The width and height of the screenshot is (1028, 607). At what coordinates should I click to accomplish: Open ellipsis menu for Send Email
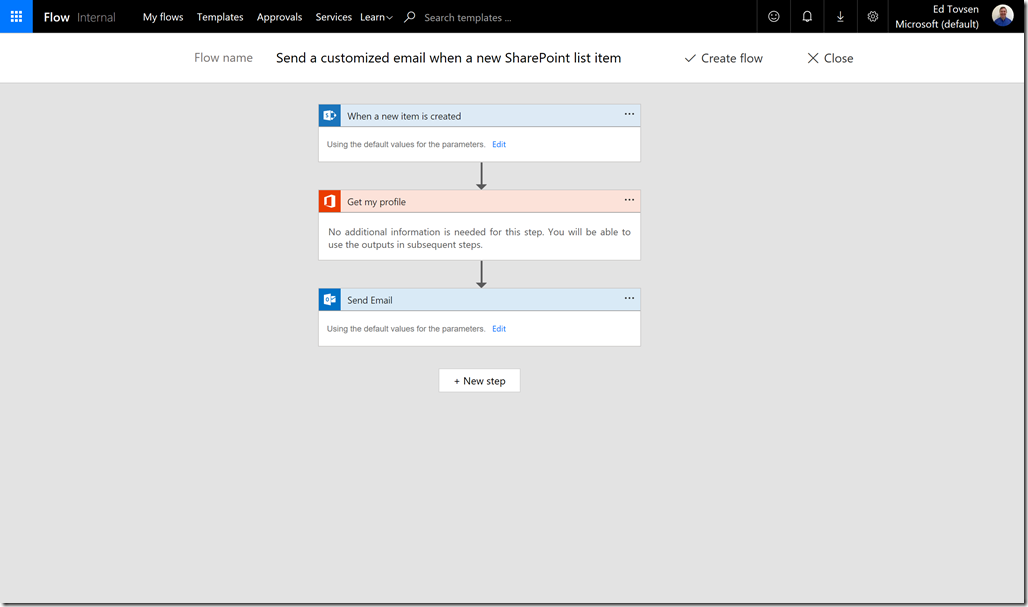[629, 298]
